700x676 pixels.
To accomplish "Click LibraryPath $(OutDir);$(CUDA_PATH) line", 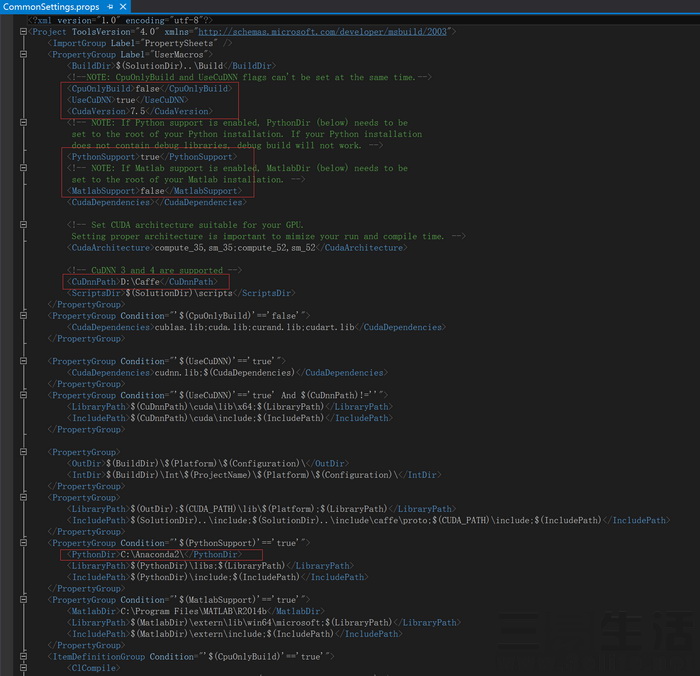I will (262, 509).
